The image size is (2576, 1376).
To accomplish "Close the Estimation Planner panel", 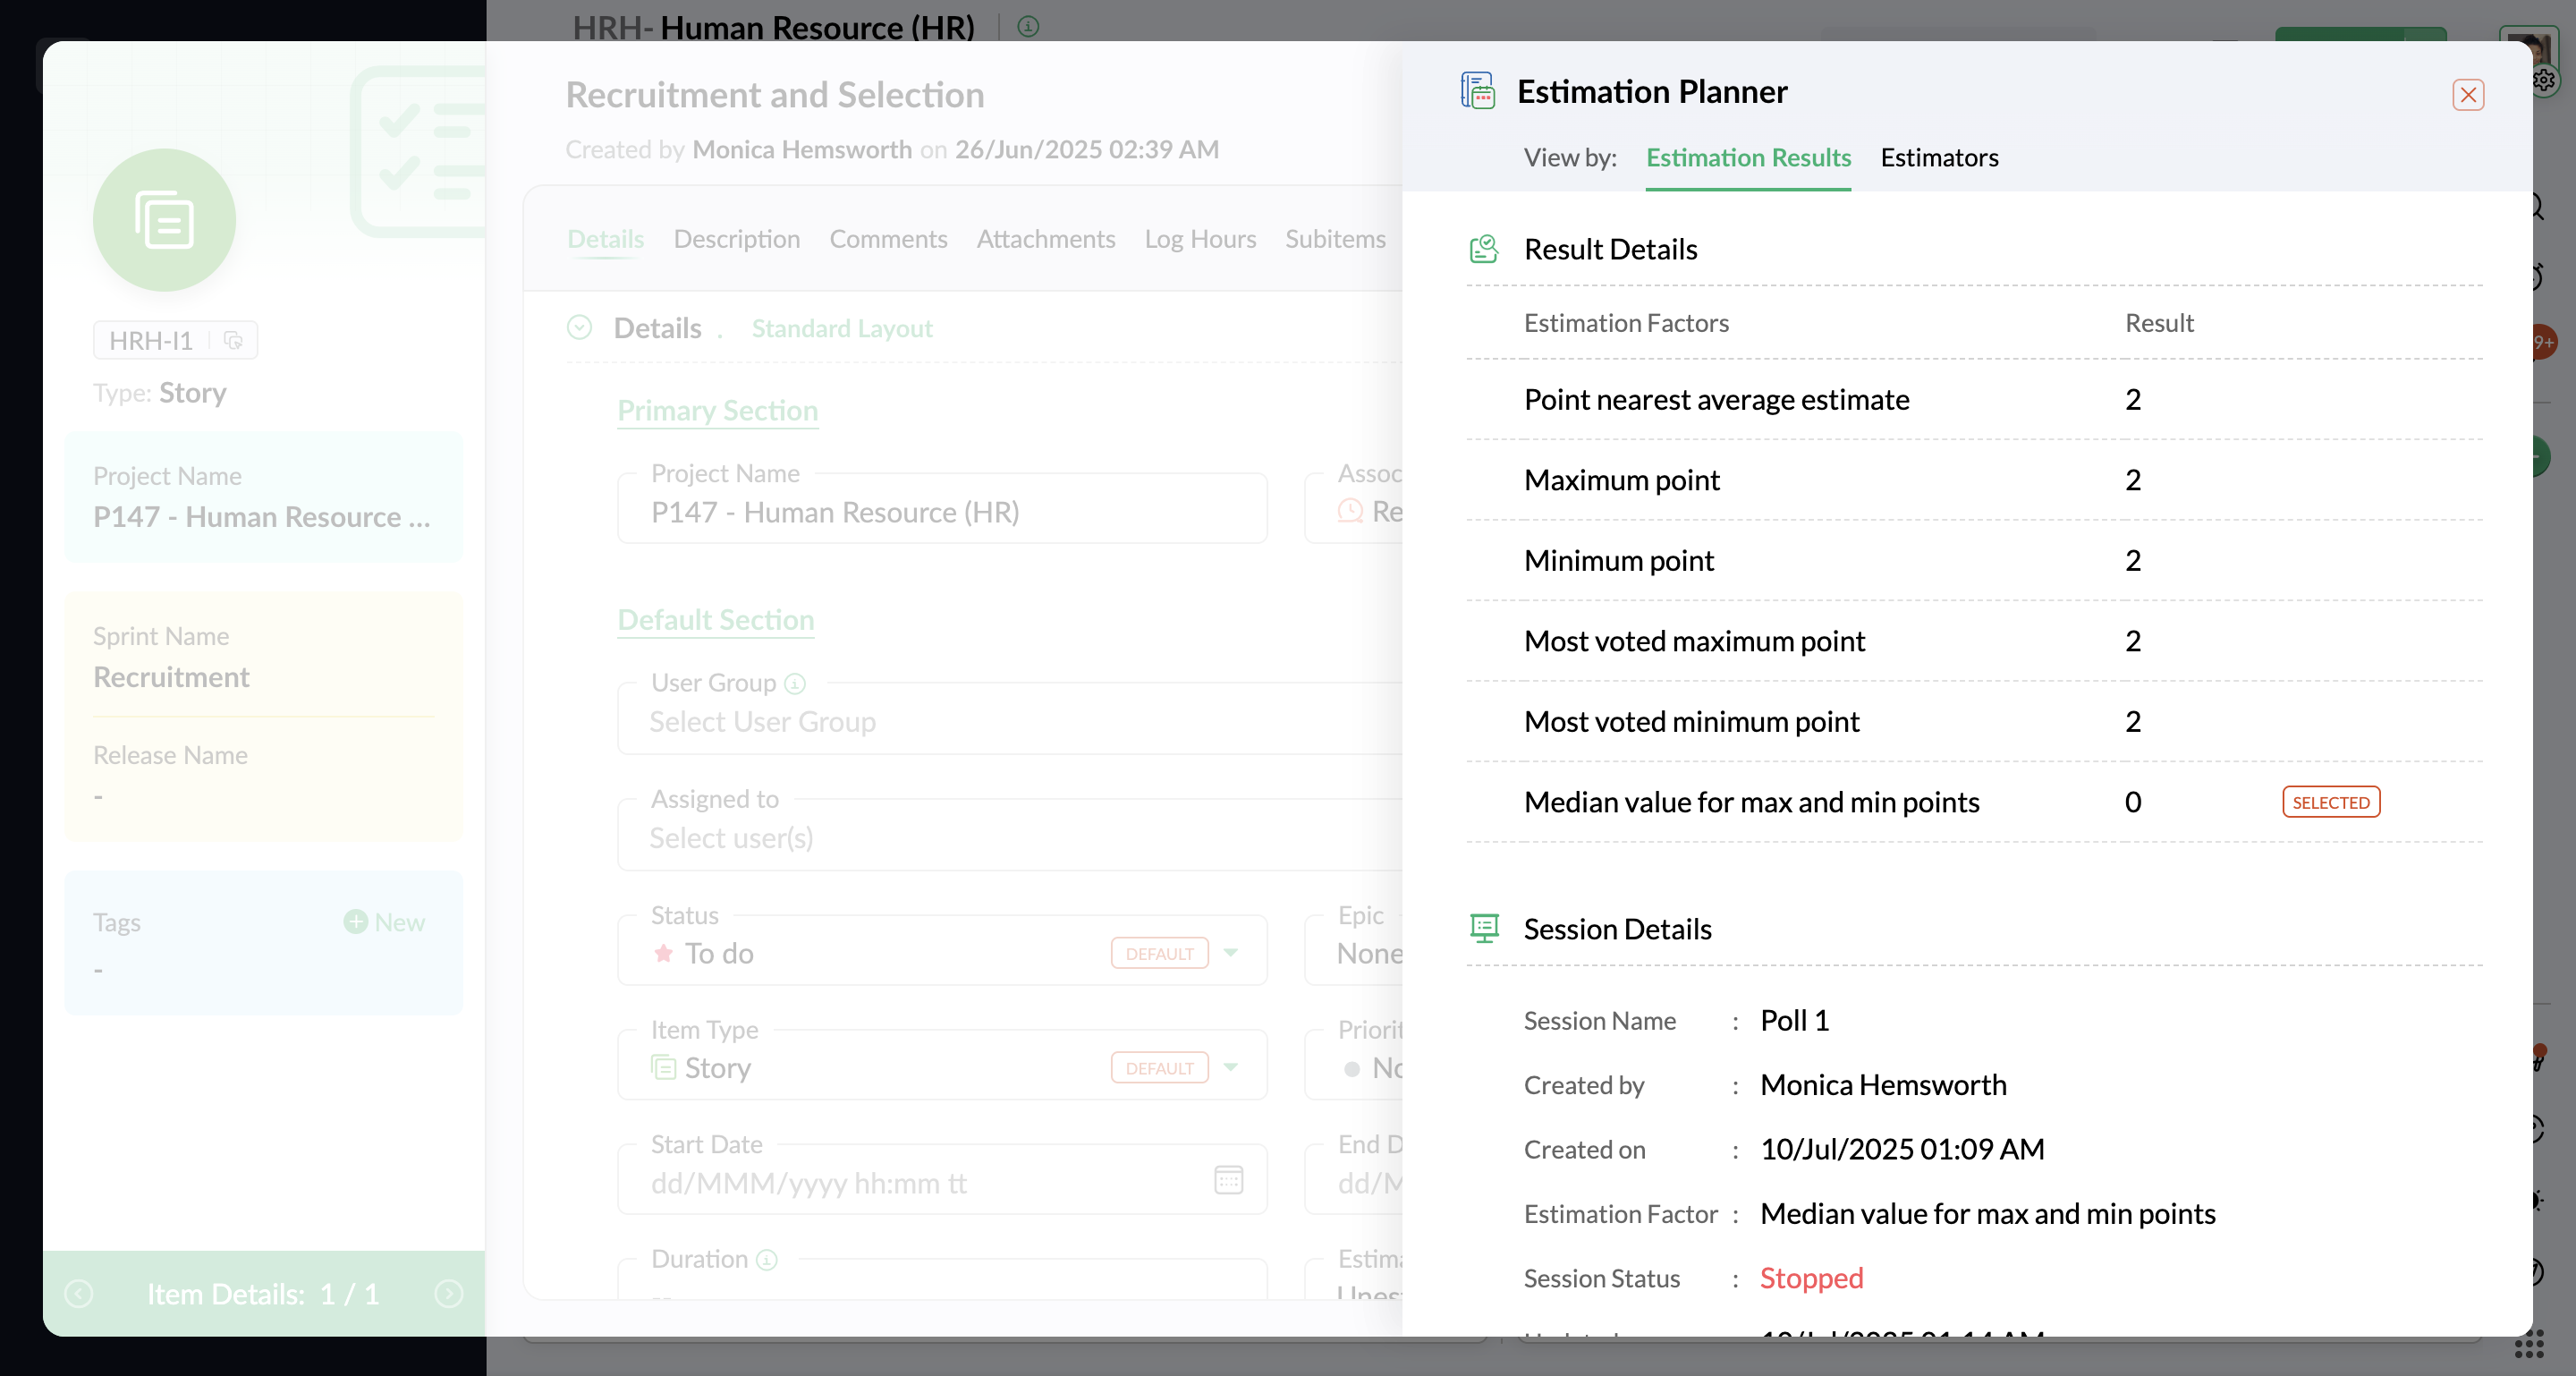I will [2467, 95].
